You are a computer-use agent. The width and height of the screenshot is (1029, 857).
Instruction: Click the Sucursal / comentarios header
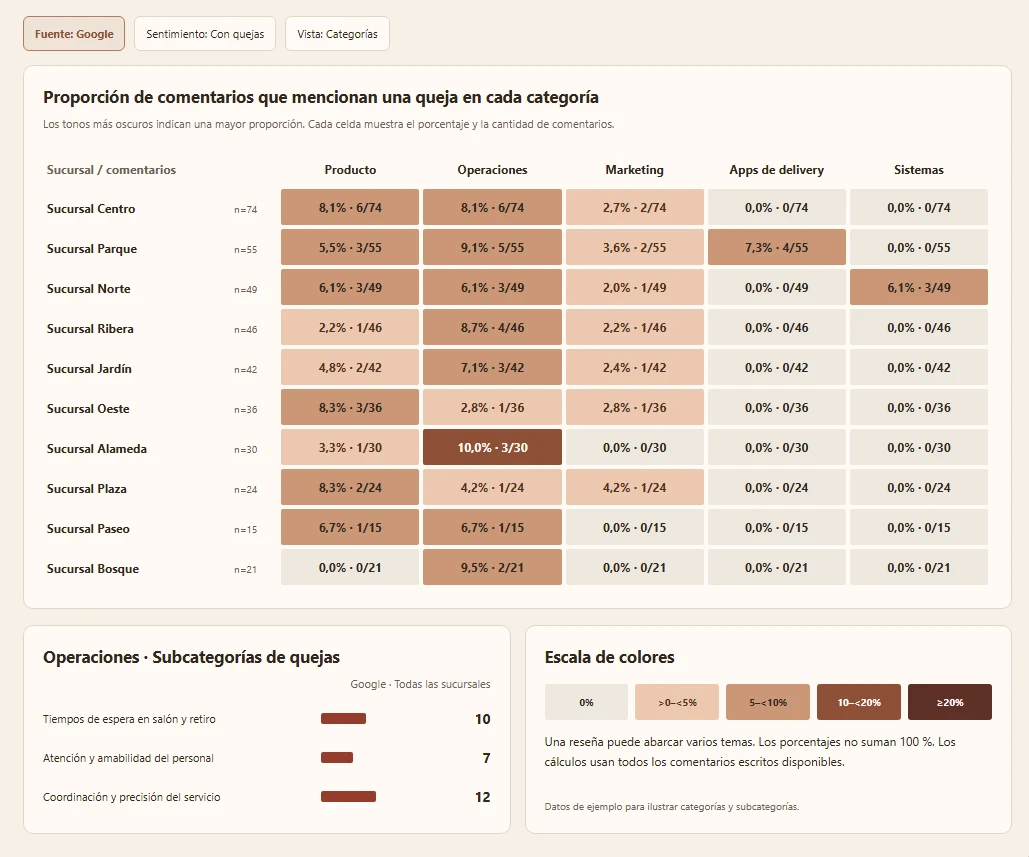[111, 169]
